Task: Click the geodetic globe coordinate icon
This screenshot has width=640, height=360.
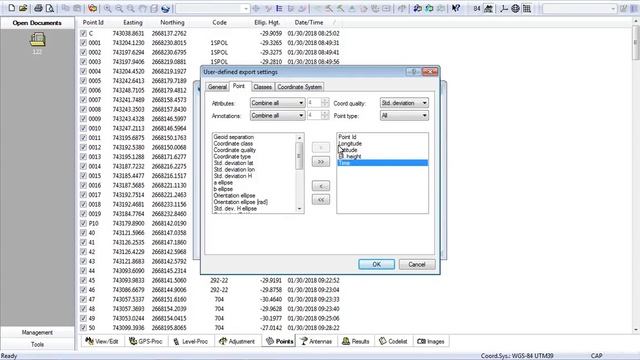Action: tap(516, 8)
